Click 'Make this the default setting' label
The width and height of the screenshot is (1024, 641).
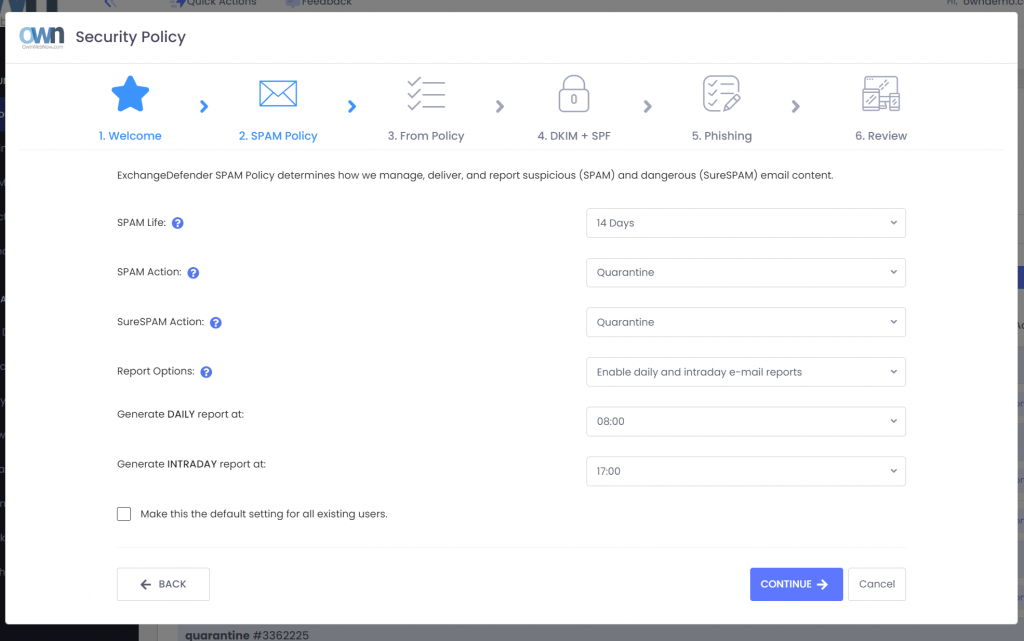pos(264,514)
